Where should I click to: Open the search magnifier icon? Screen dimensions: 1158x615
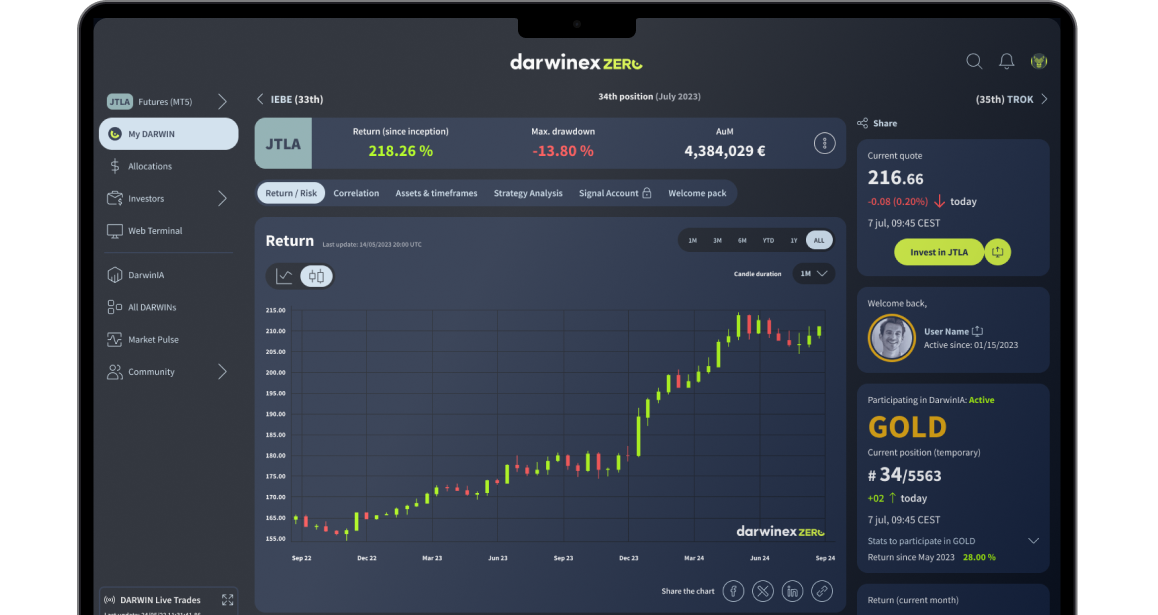[x=974, y=61]
